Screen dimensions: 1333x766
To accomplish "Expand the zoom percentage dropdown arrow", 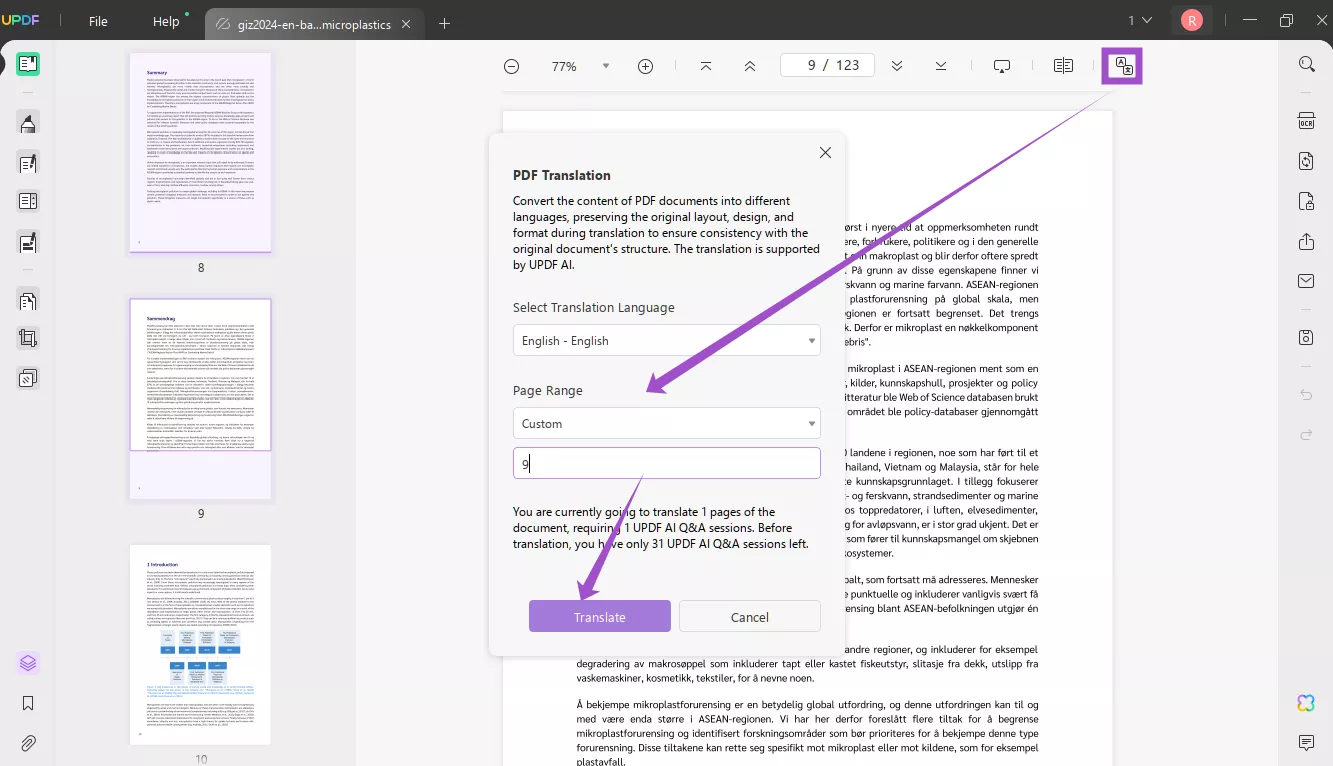I will 605,66.
